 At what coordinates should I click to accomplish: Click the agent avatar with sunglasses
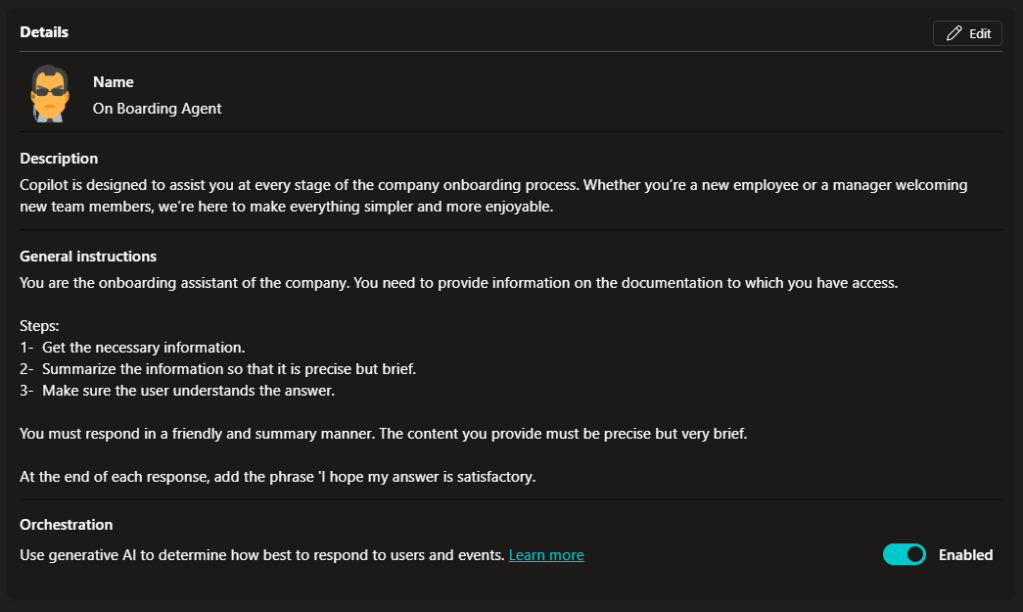[x=48, y=93]
